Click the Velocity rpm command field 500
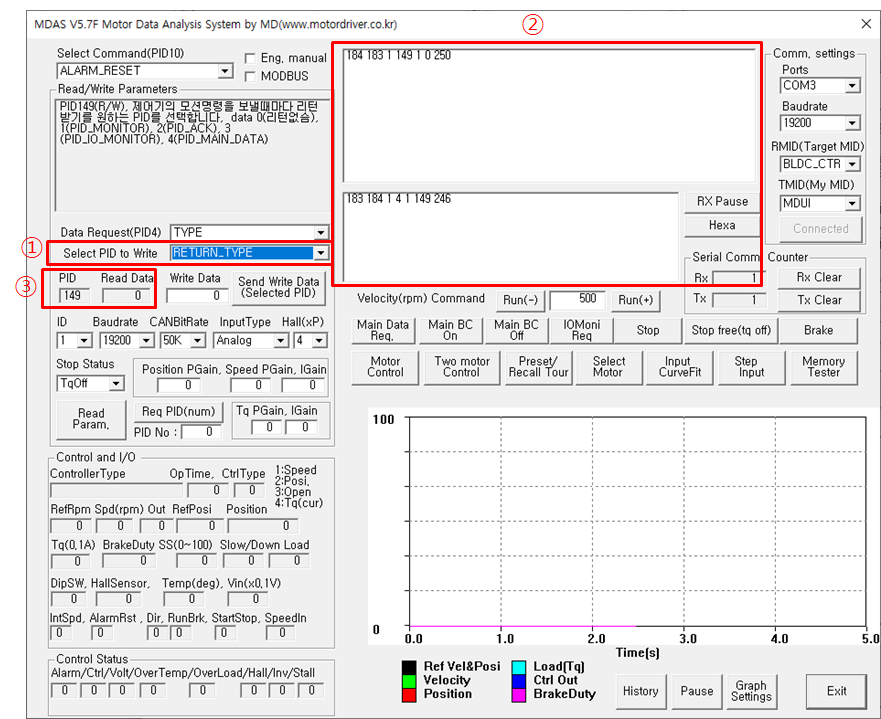 tap(578, 300)
